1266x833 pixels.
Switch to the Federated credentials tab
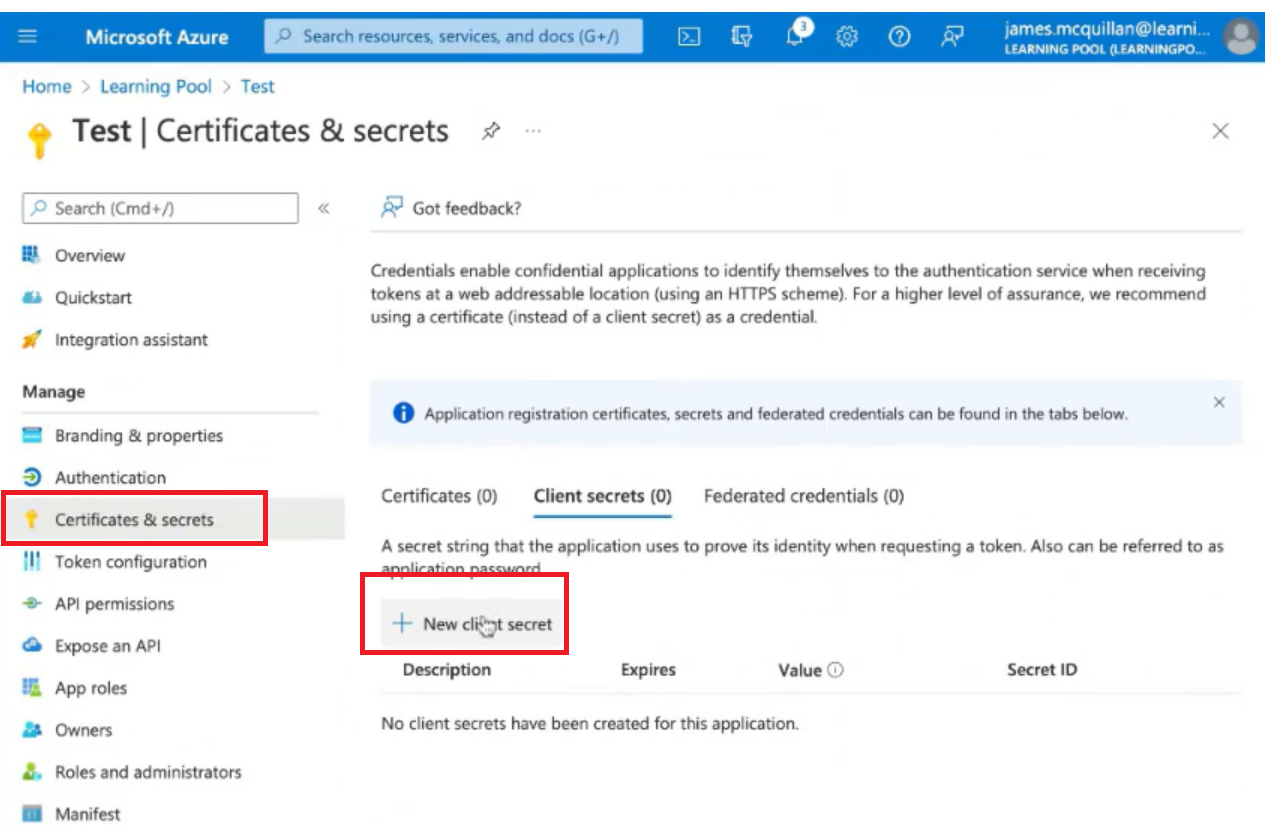[x=803, y=496]
